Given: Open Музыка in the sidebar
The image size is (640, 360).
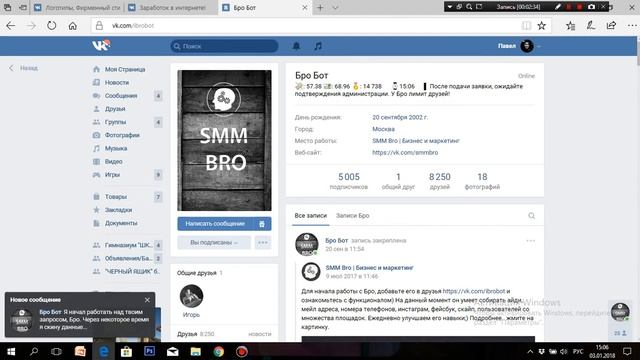Looking at the screenshot, I should 116,148.
